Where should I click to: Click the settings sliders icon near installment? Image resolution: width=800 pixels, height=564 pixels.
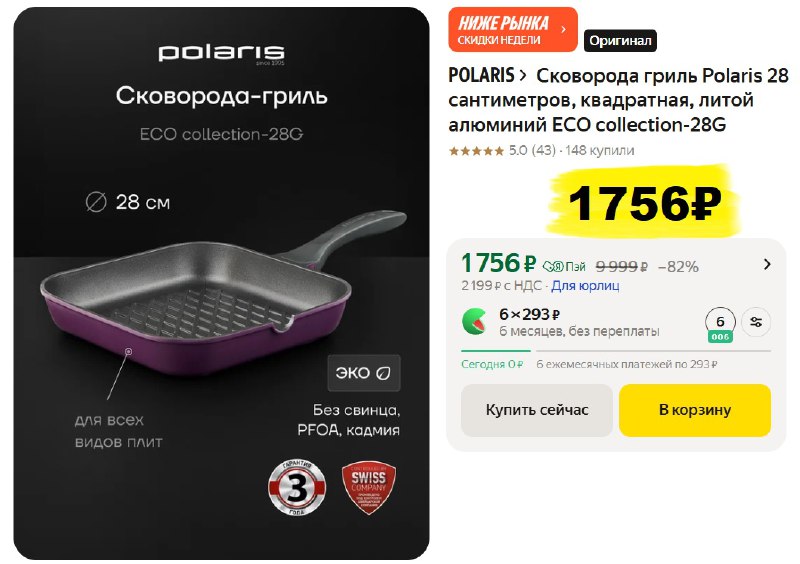click(756, 322)
